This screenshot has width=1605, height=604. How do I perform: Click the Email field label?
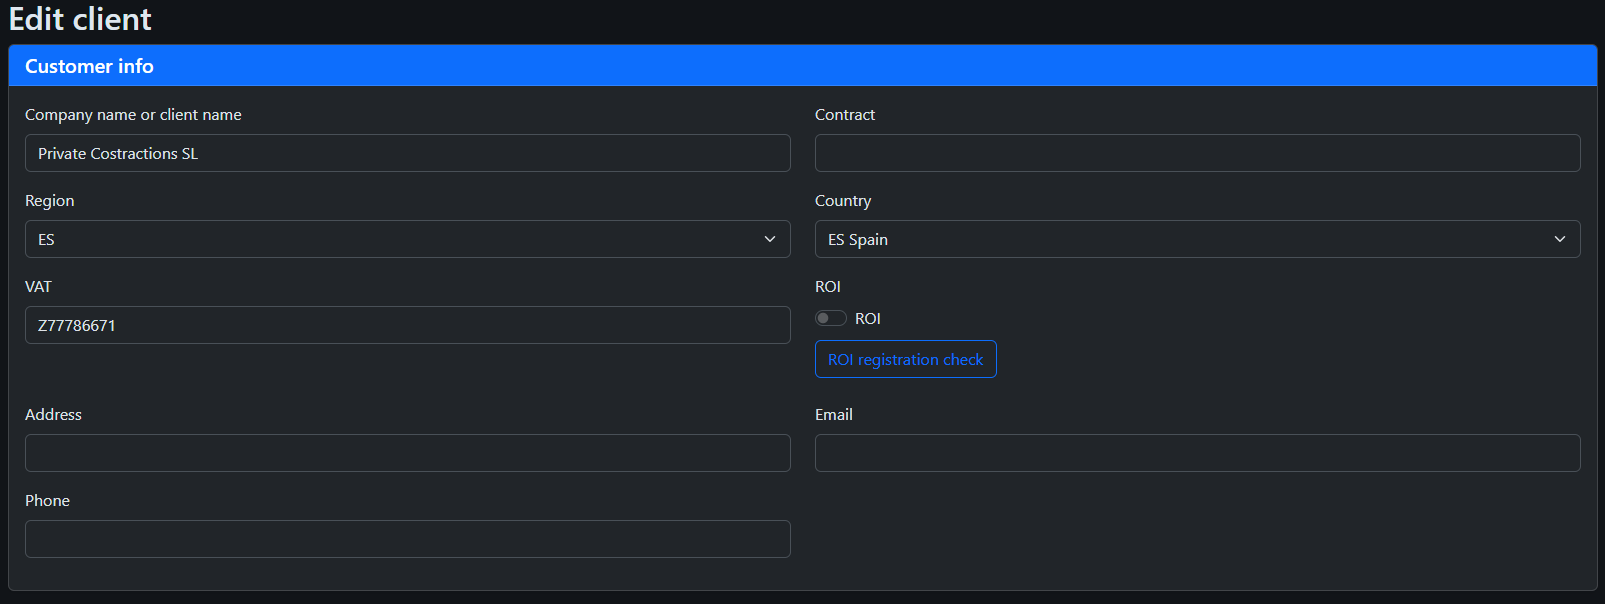[834, 415]
